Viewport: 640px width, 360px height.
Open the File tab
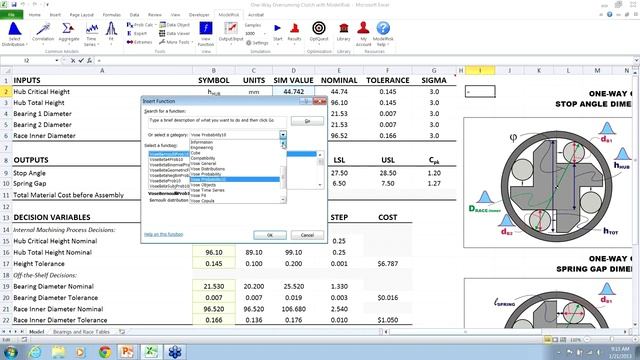11,15
